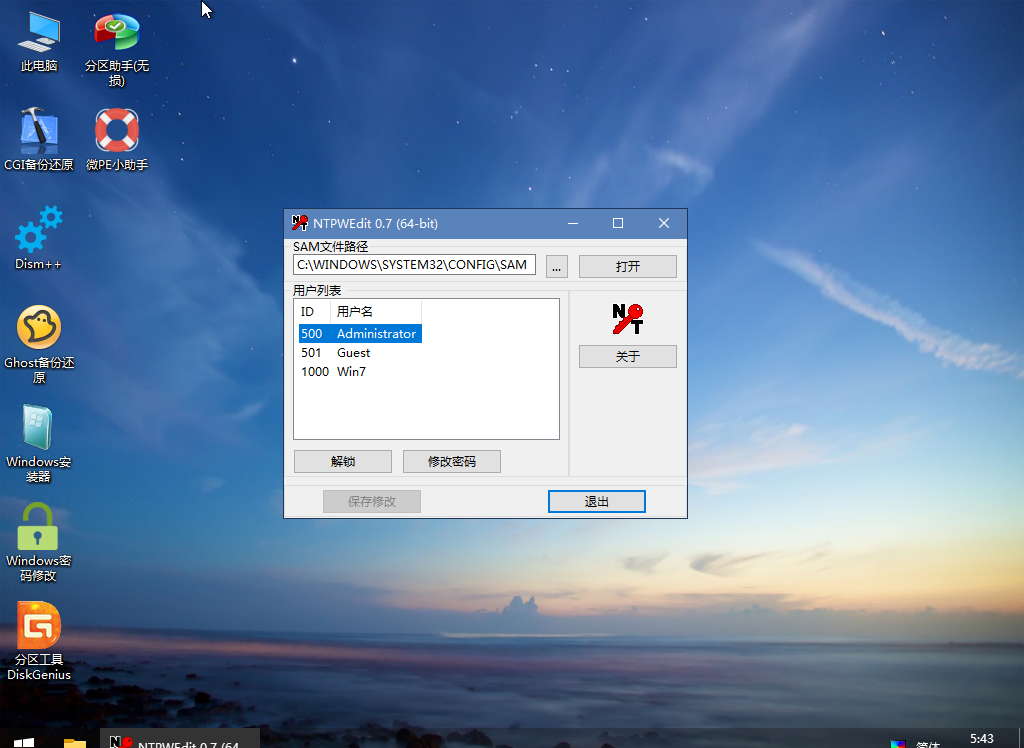Click the SAM file path text field

point(414,265)
